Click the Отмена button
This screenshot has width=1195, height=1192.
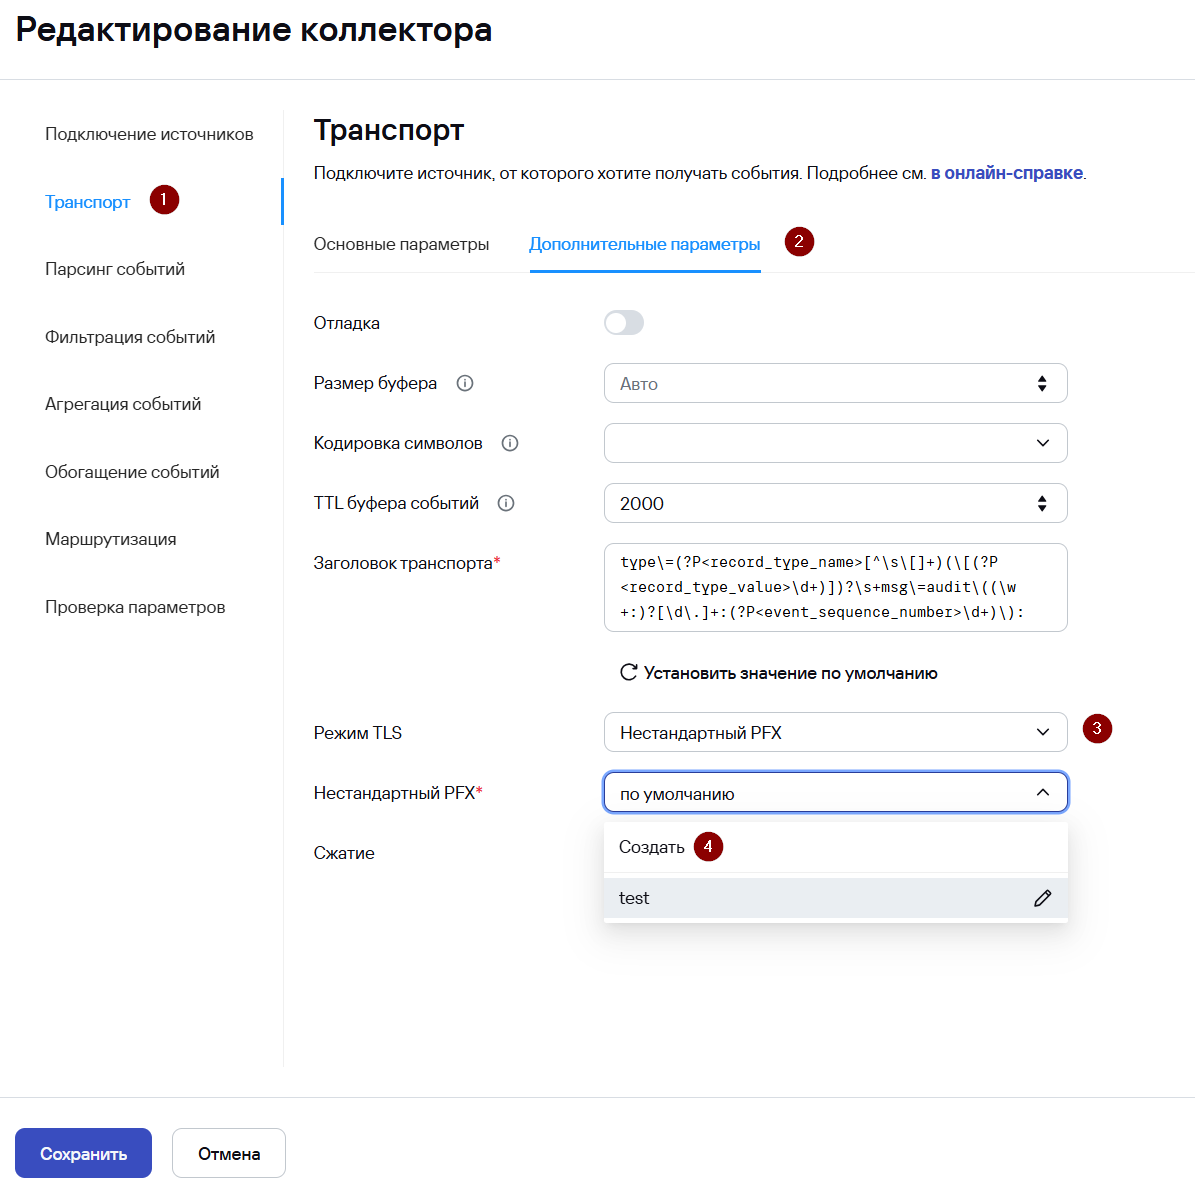(229, 1153)
